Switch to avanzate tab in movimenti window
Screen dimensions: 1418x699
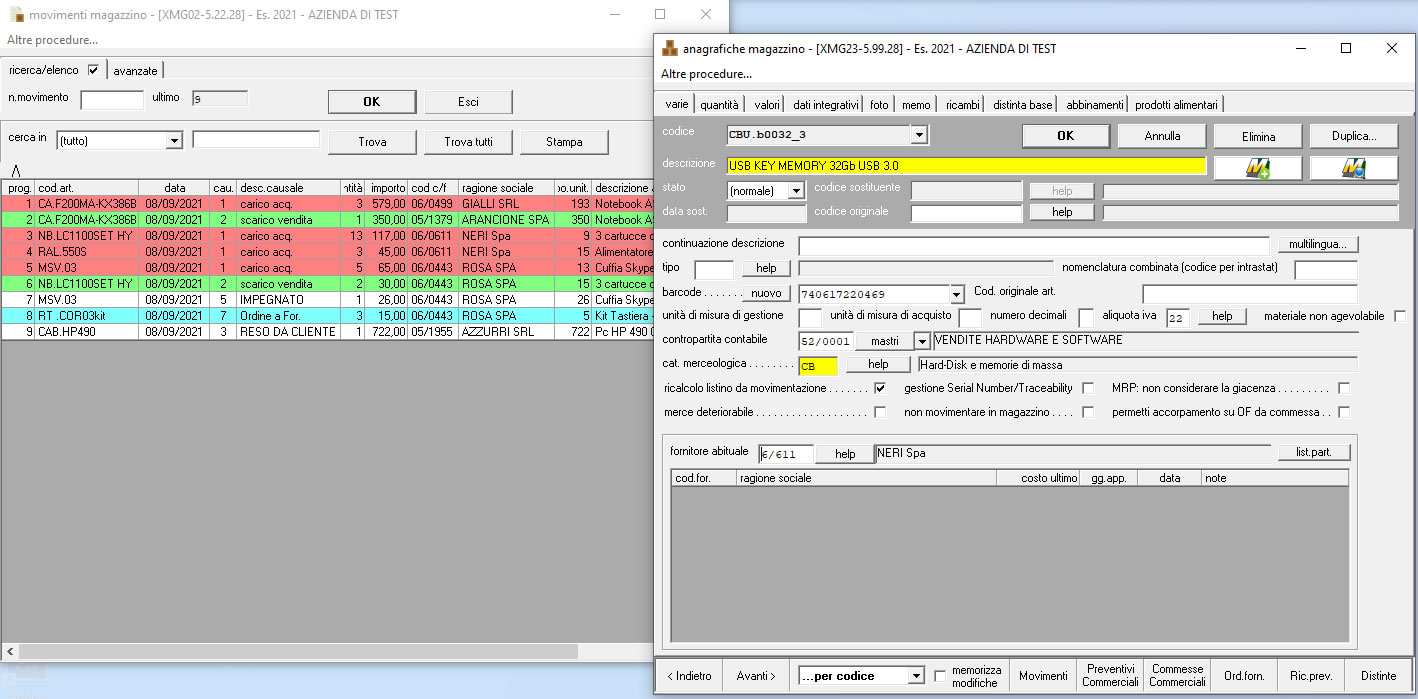point(135,70)
